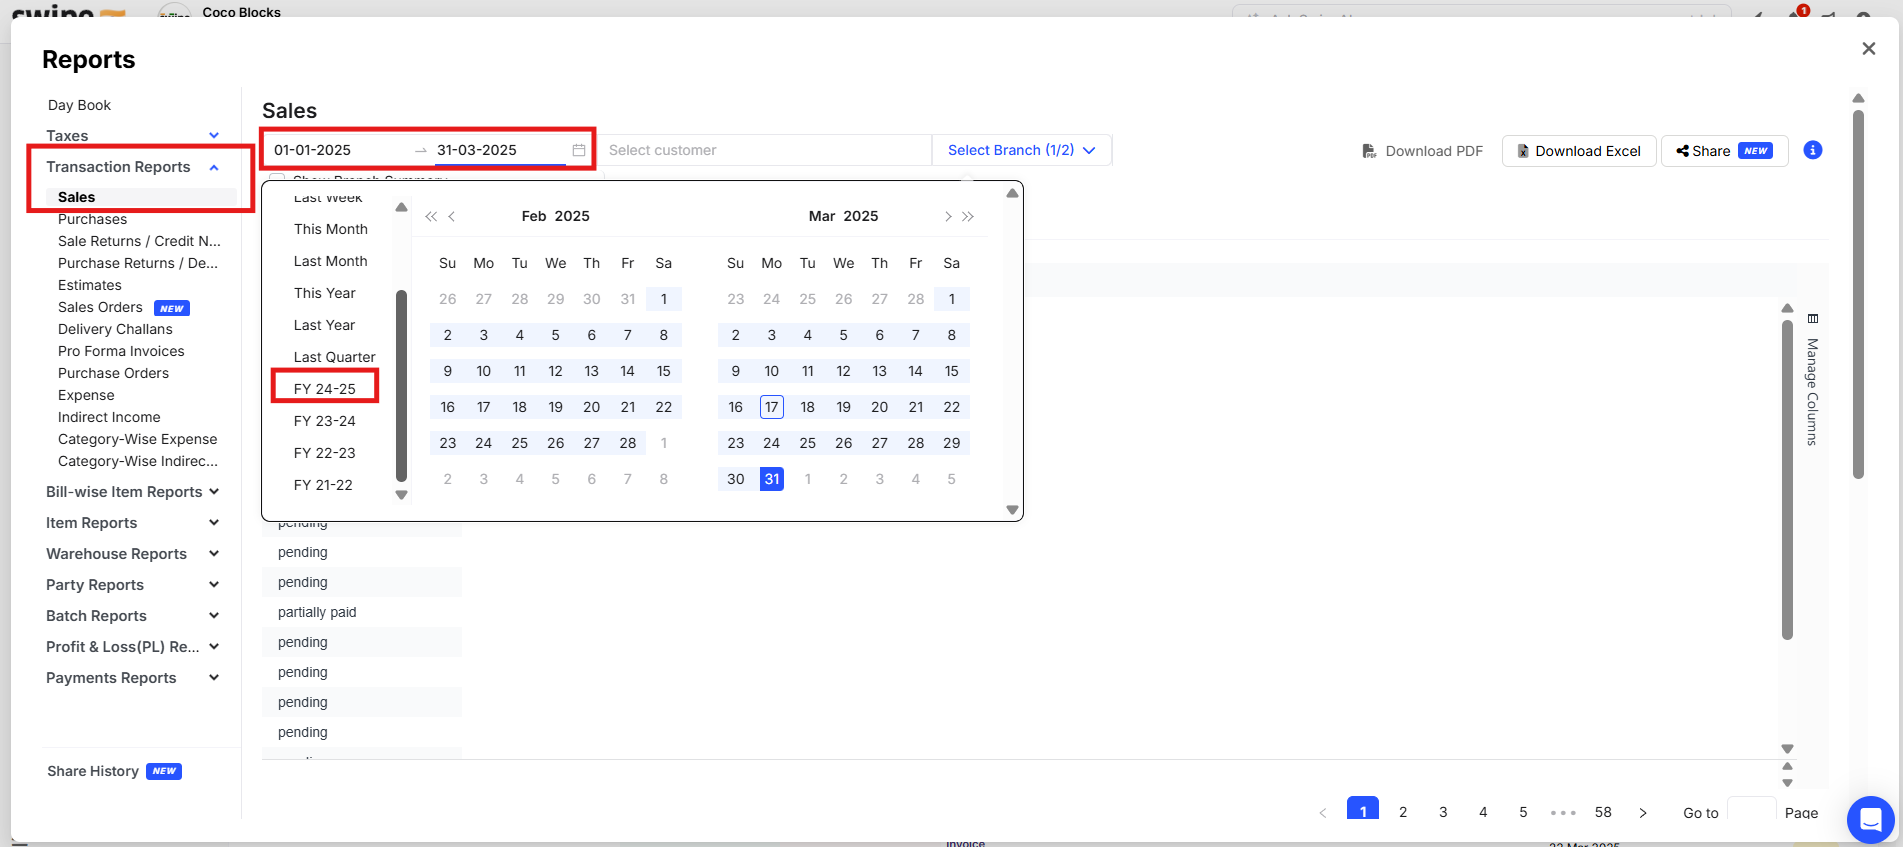Go to page 2 in pagination
This screenshot has width=1903, height=847.
[x=1403, y=812]
